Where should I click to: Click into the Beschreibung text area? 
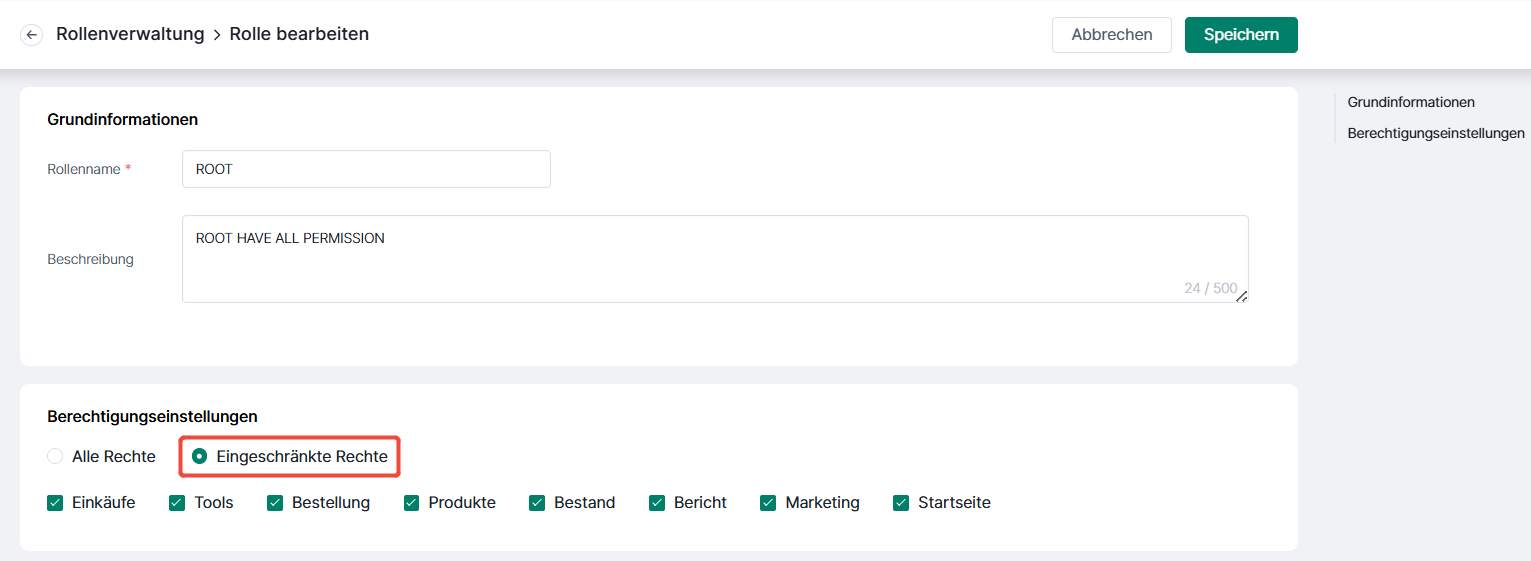point(715,259)
